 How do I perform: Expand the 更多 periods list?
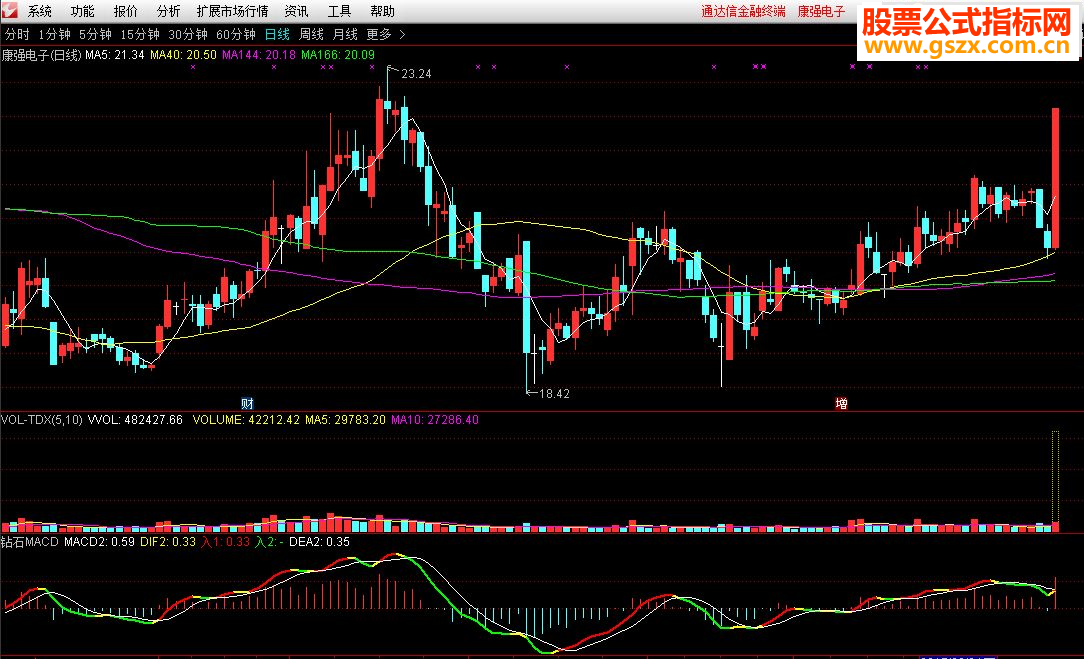(379, 35)
